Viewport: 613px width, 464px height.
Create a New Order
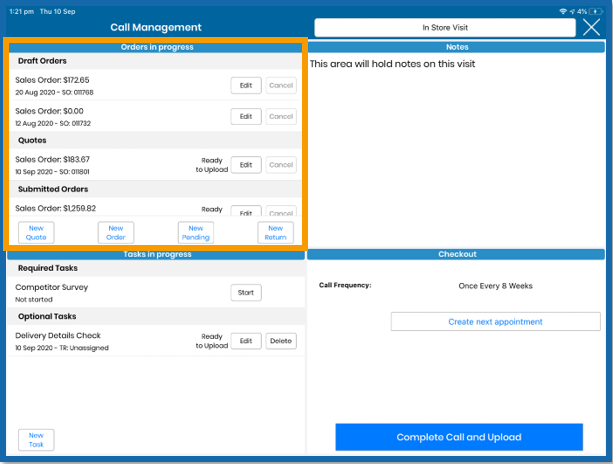pyautogui.click(x=116, y=233)
